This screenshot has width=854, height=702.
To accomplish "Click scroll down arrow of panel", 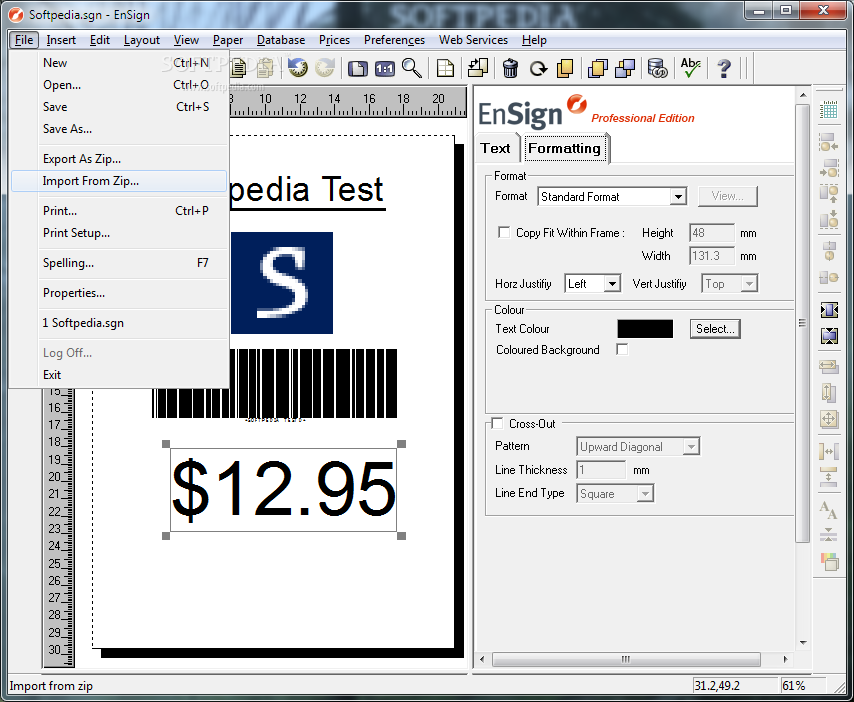I will tap(803, 643).
